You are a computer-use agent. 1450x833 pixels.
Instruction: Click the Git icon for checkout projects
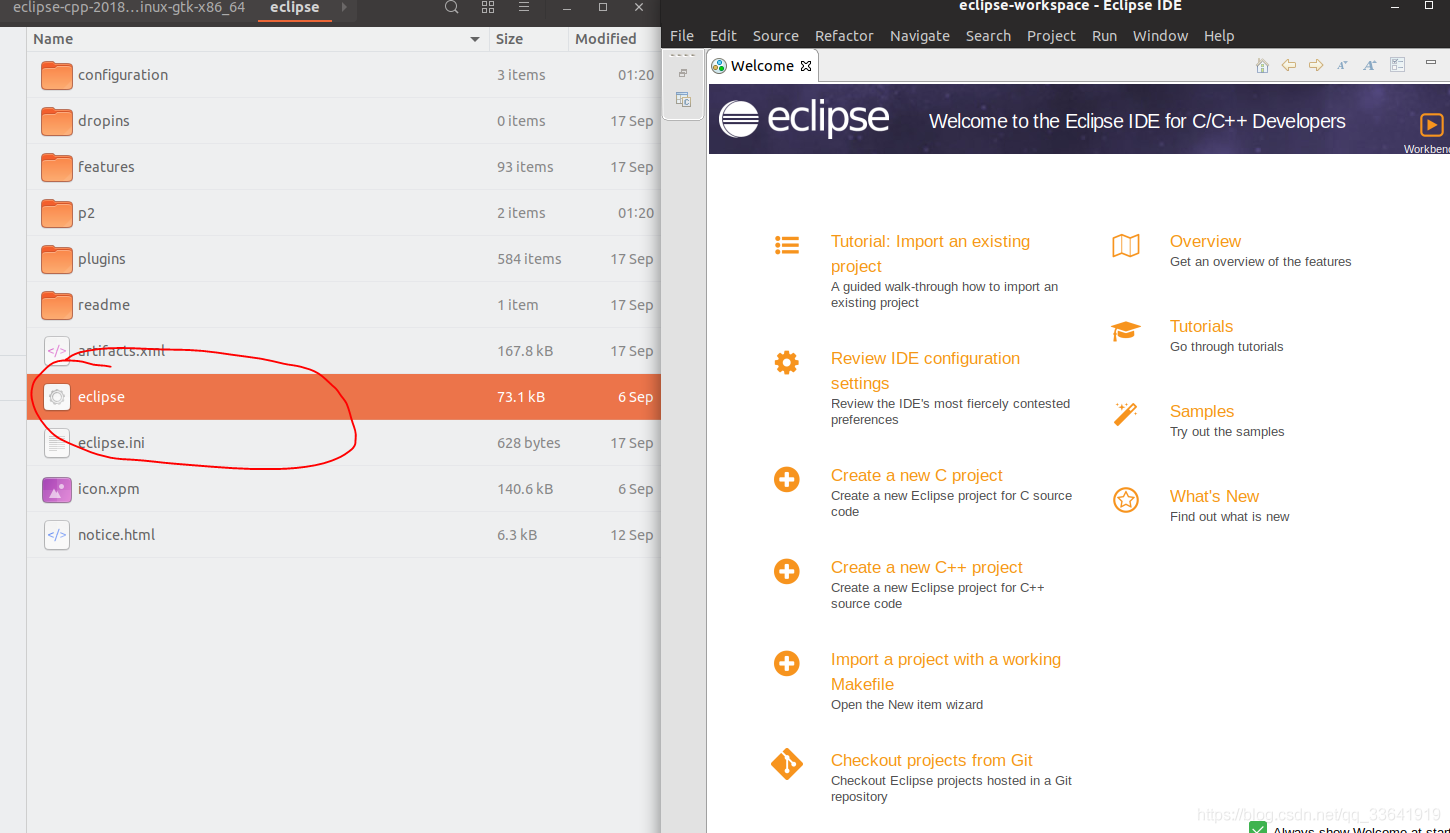tap(787, 764)
